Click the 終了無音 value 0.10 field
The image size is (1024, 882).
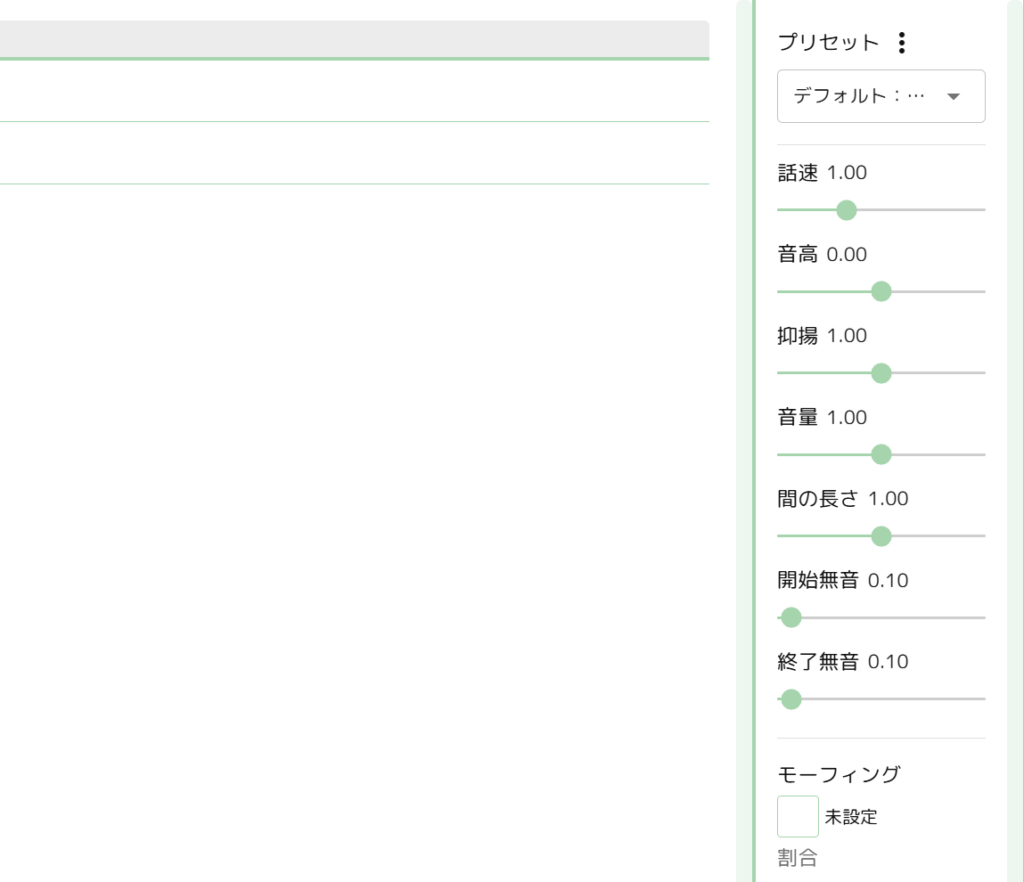click(x=888, y=662)
